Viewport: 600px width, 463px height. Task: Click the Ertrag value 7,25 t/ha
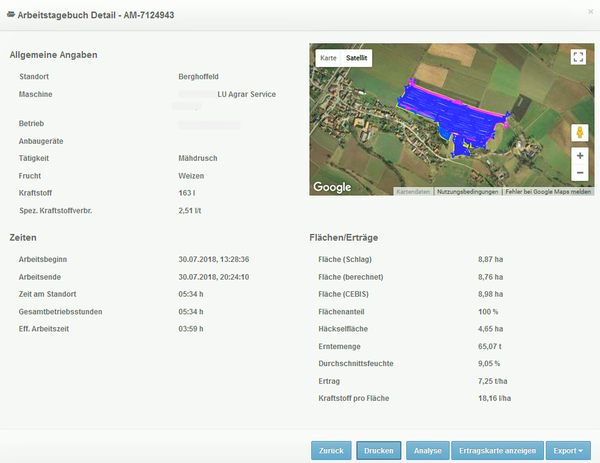(x=497, y=381)
